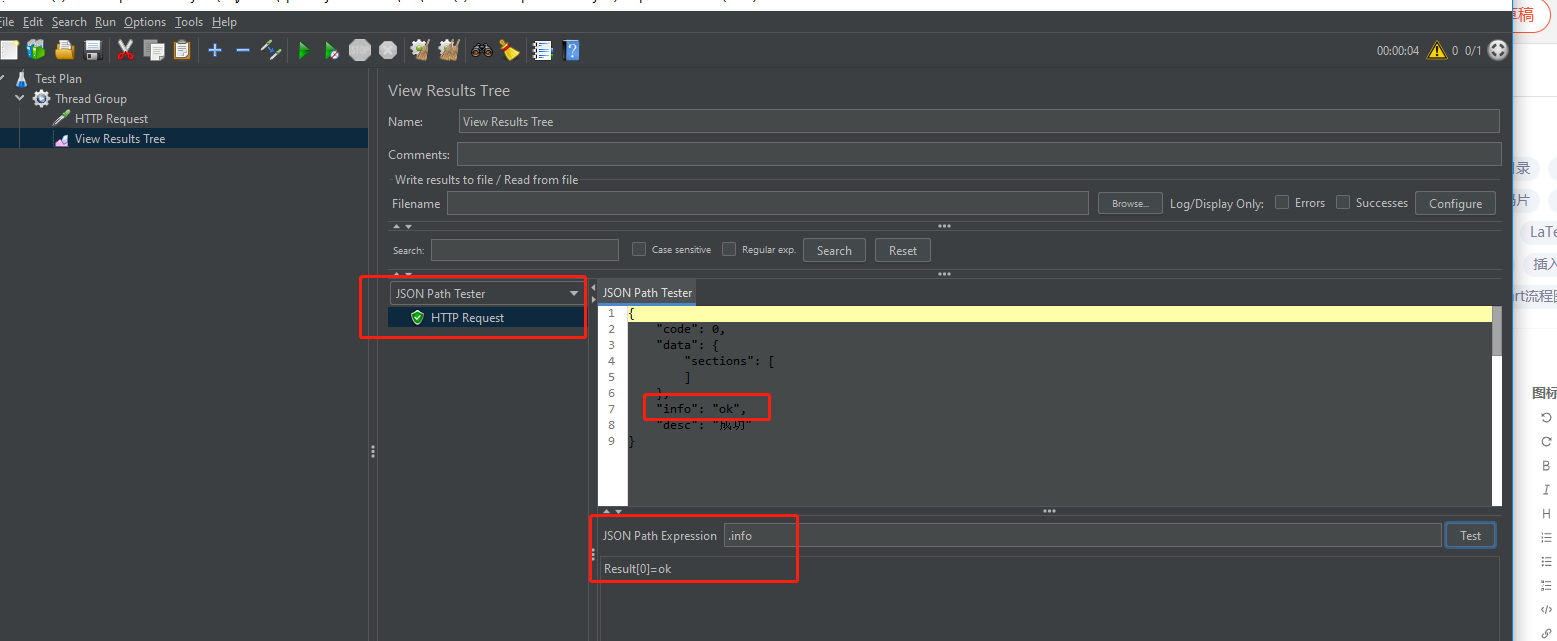Click the Name input field
Viewport: 1557px width, 641px height.
click(979, 121)
